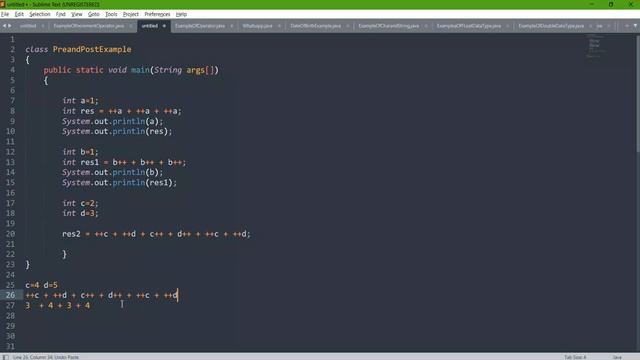Open the View menu

click(77, 14)
